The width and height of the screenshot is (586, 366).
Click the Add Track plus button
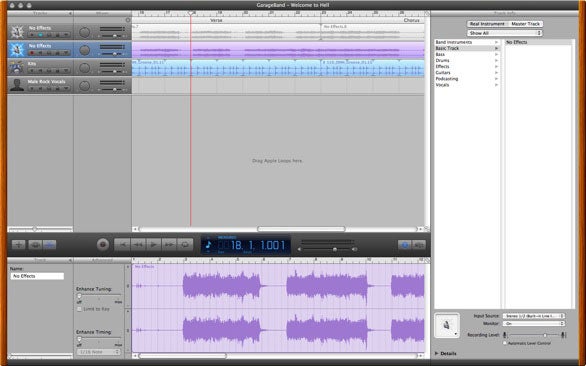click(18, 245)
